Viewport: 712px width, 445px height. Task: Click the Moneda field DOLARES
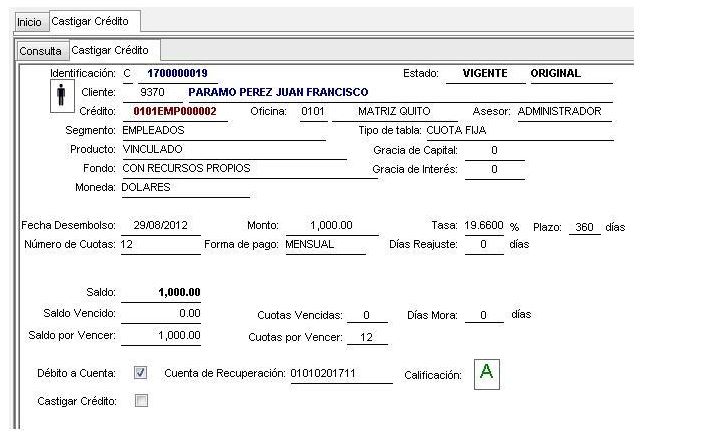pyautogui.click(x=185, y=188)
